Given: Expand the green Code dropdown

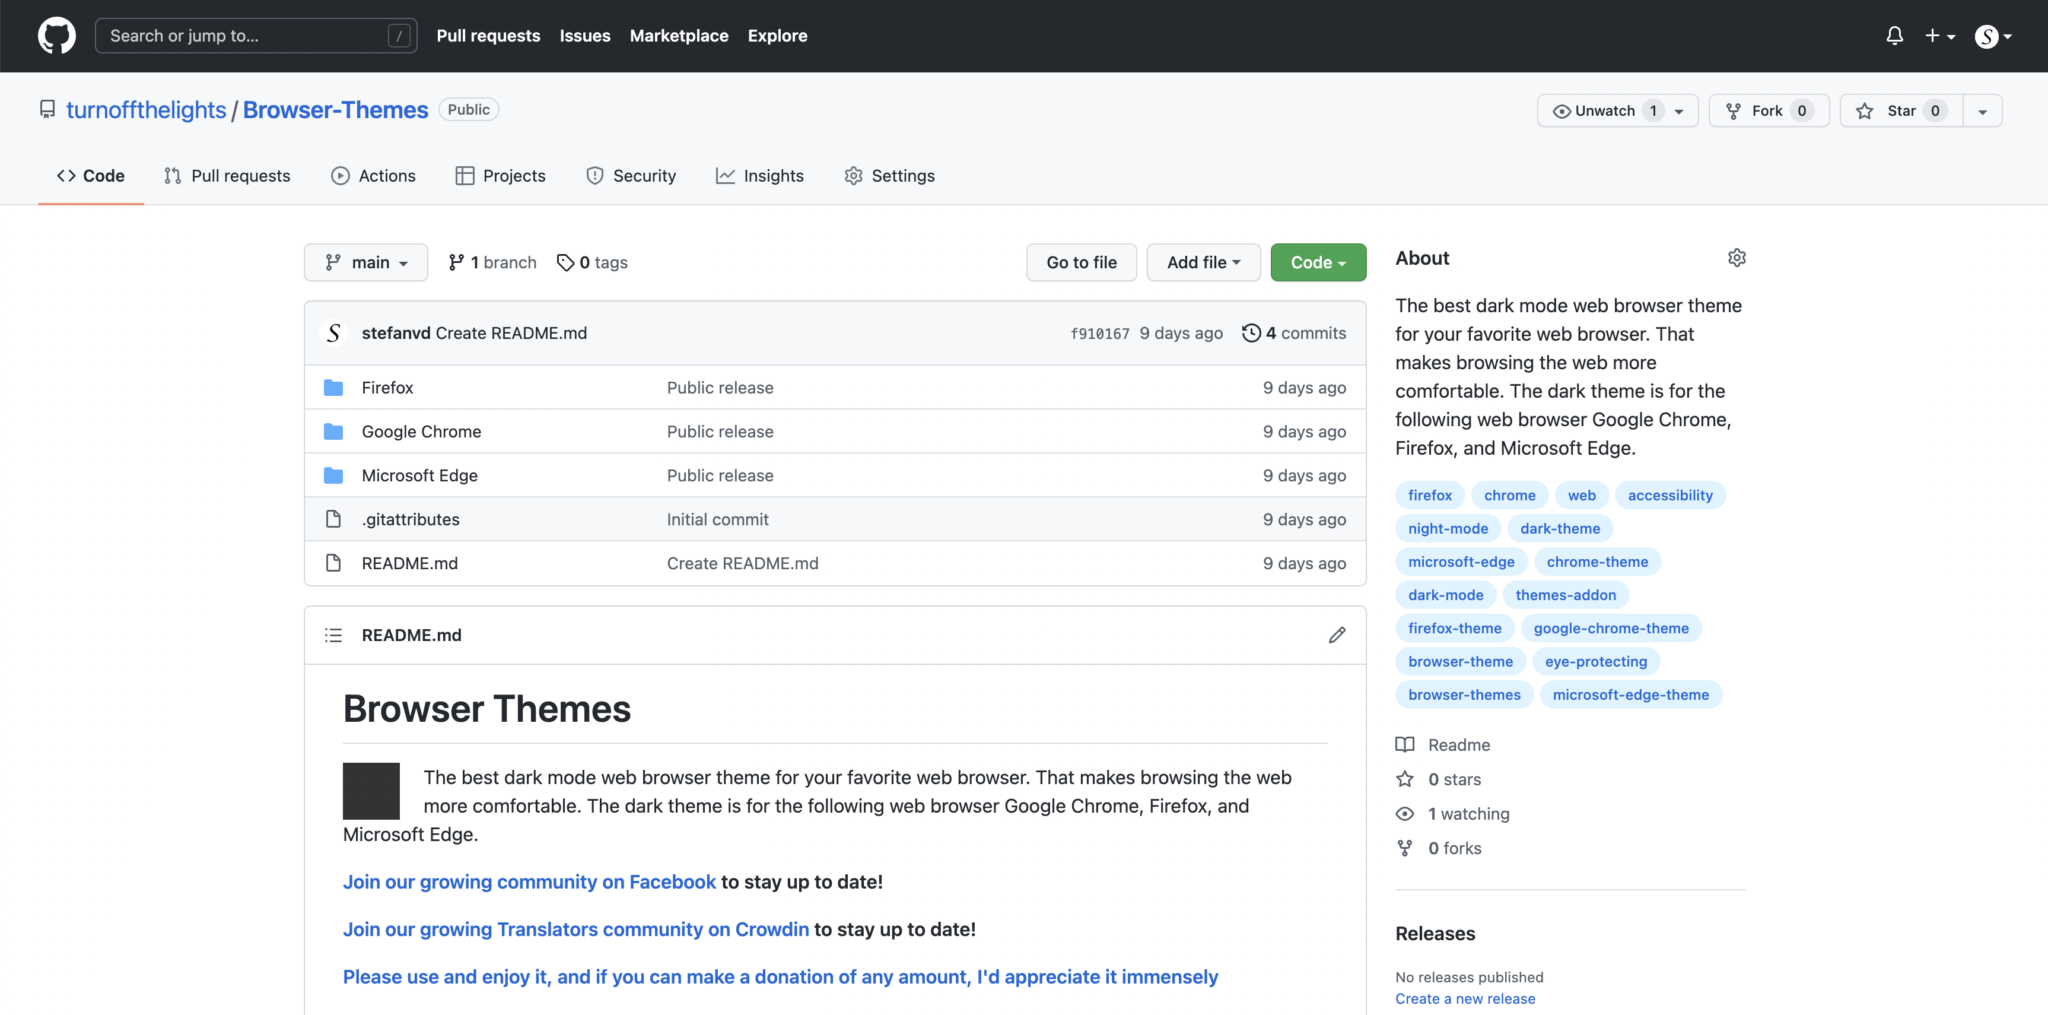Looking at the screenshot, I should 1317,262.
